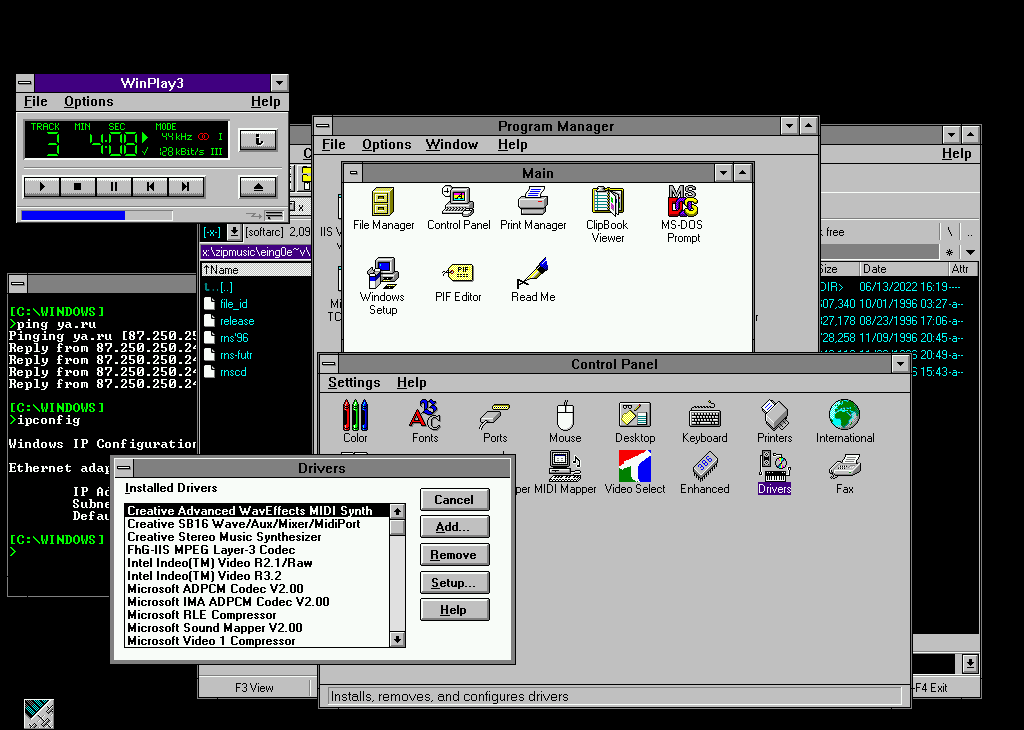This screenshot has height=730, width=1024.
Task: Start the MS-DOS Prompt icon
Action: [683, 214]
